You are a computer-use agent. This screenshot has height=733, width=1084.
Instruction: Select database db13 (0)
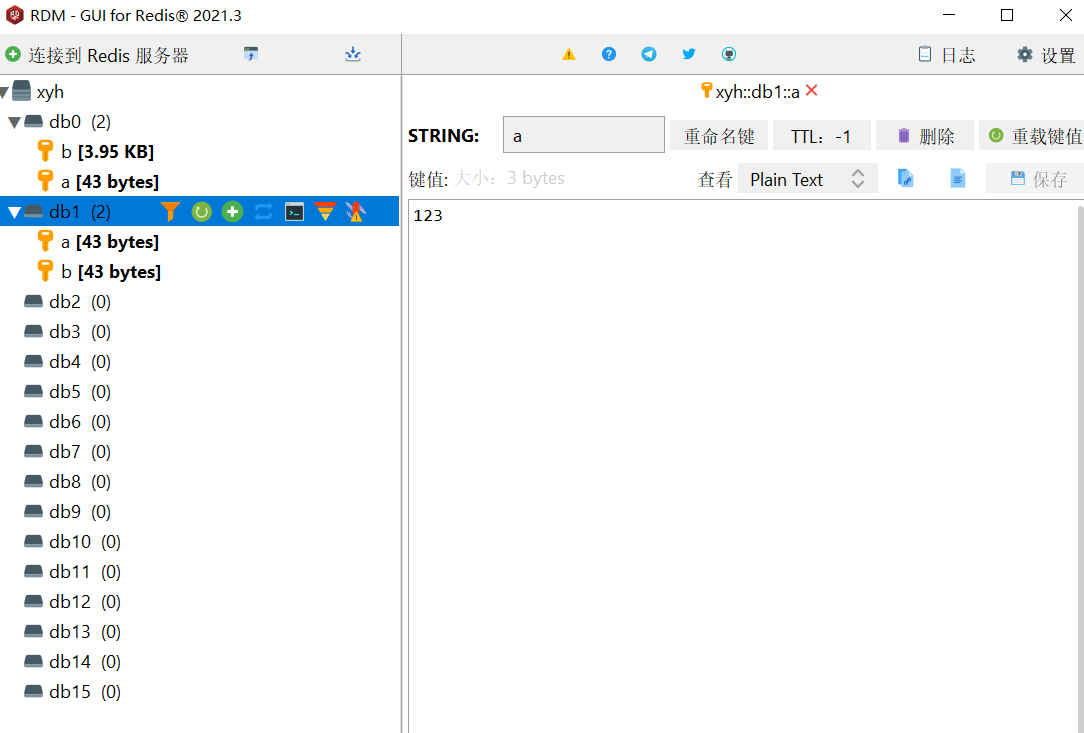(x=72, y=631)
